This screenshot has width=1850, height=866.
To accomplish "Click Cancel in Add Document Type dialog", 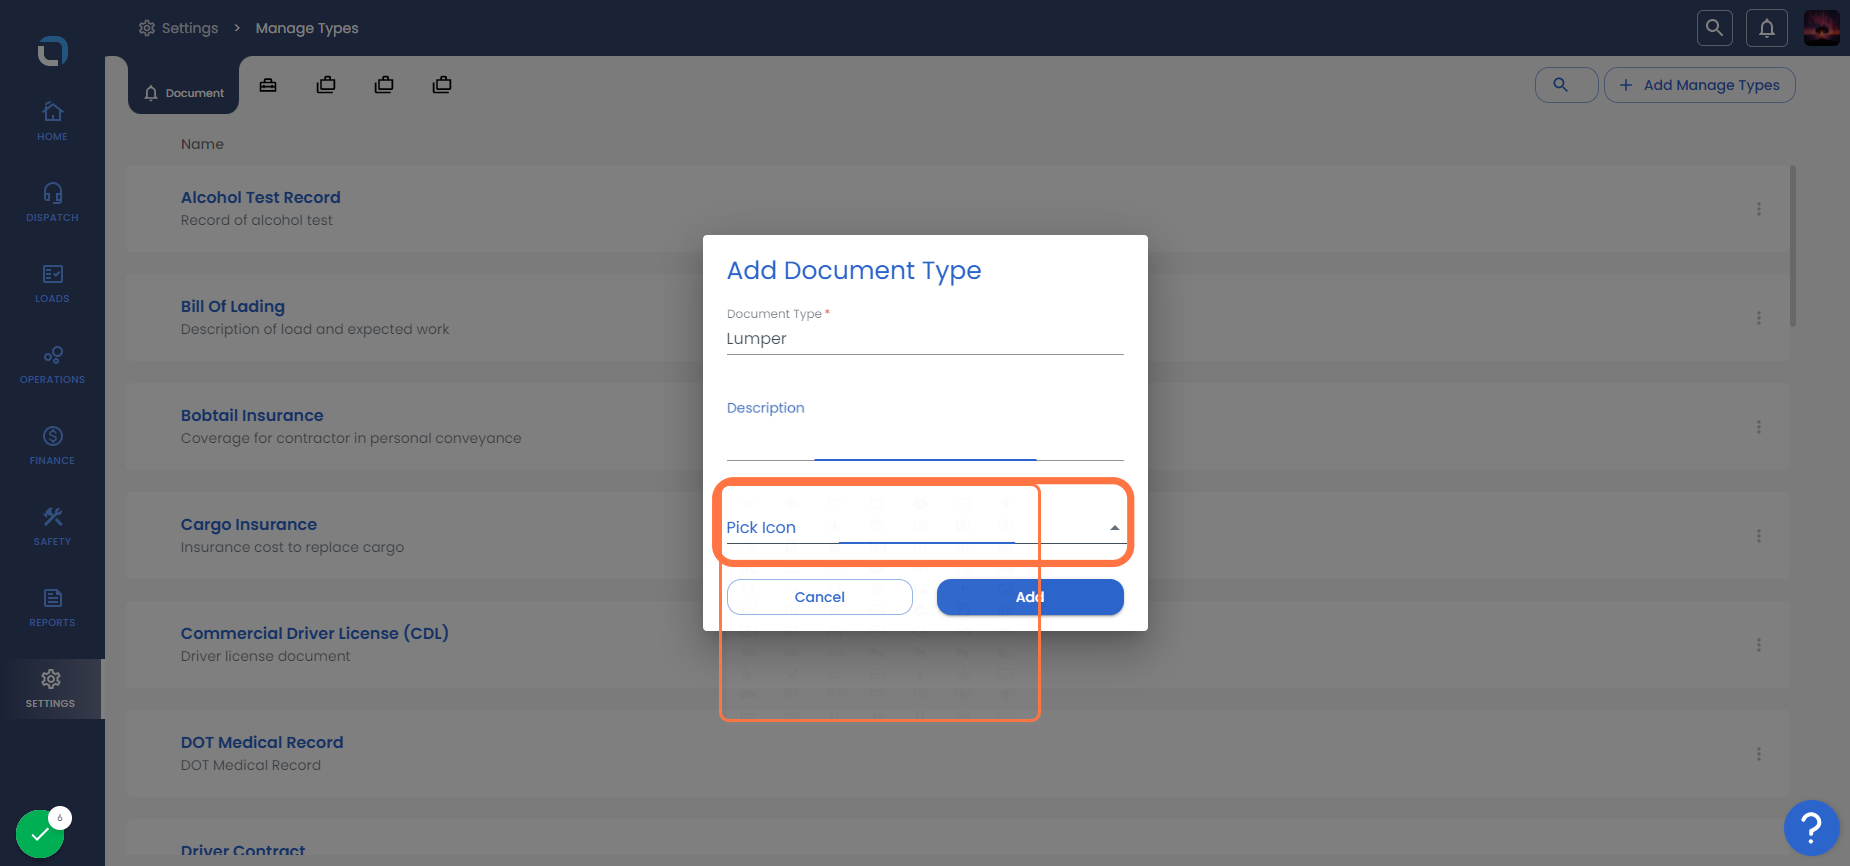I will click(x=820, y=597).
